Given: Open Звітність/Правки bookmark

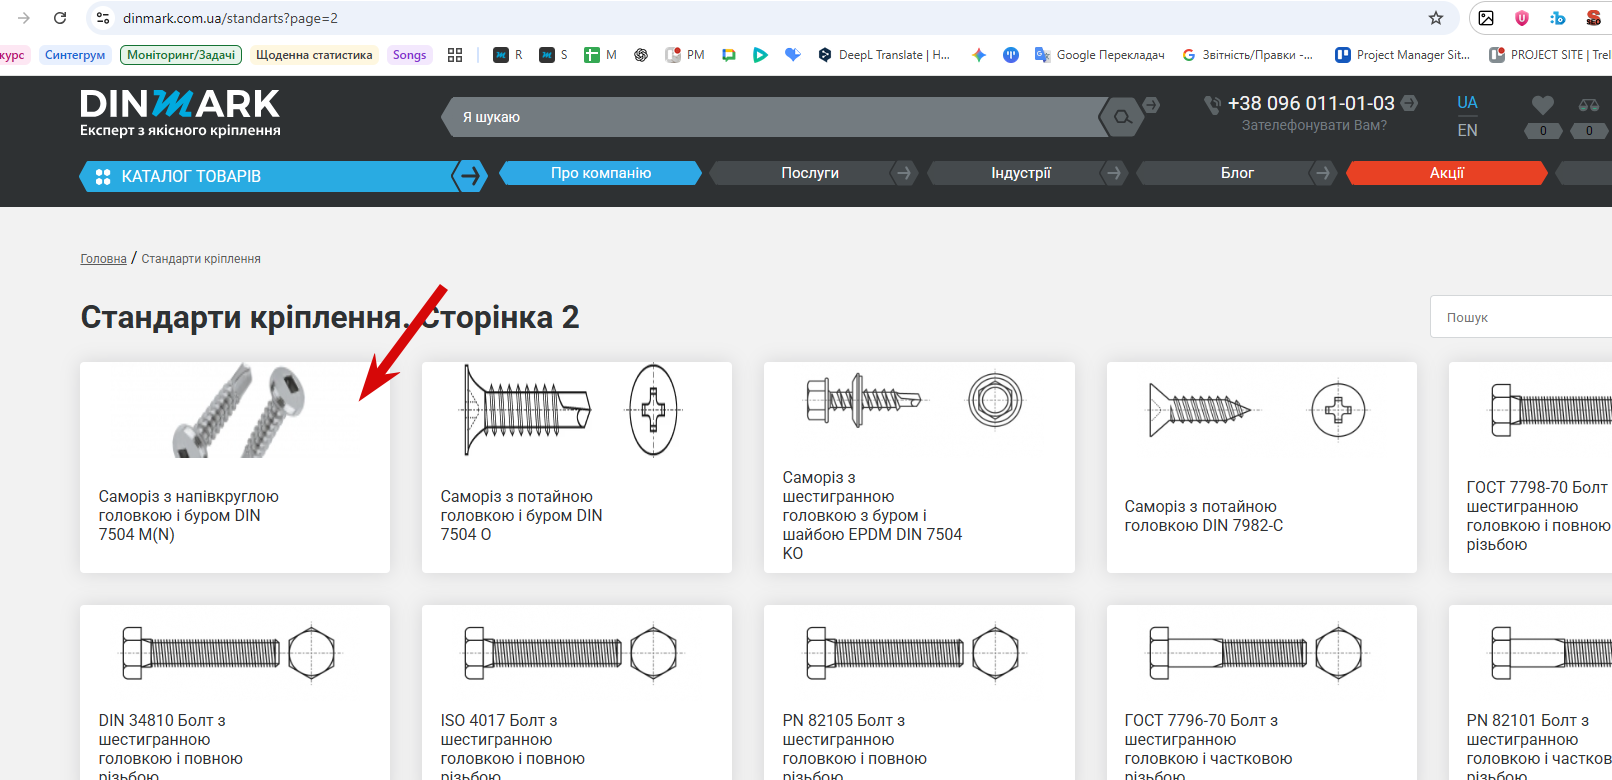Looking at the screenshot, I should click(1248, 55).
